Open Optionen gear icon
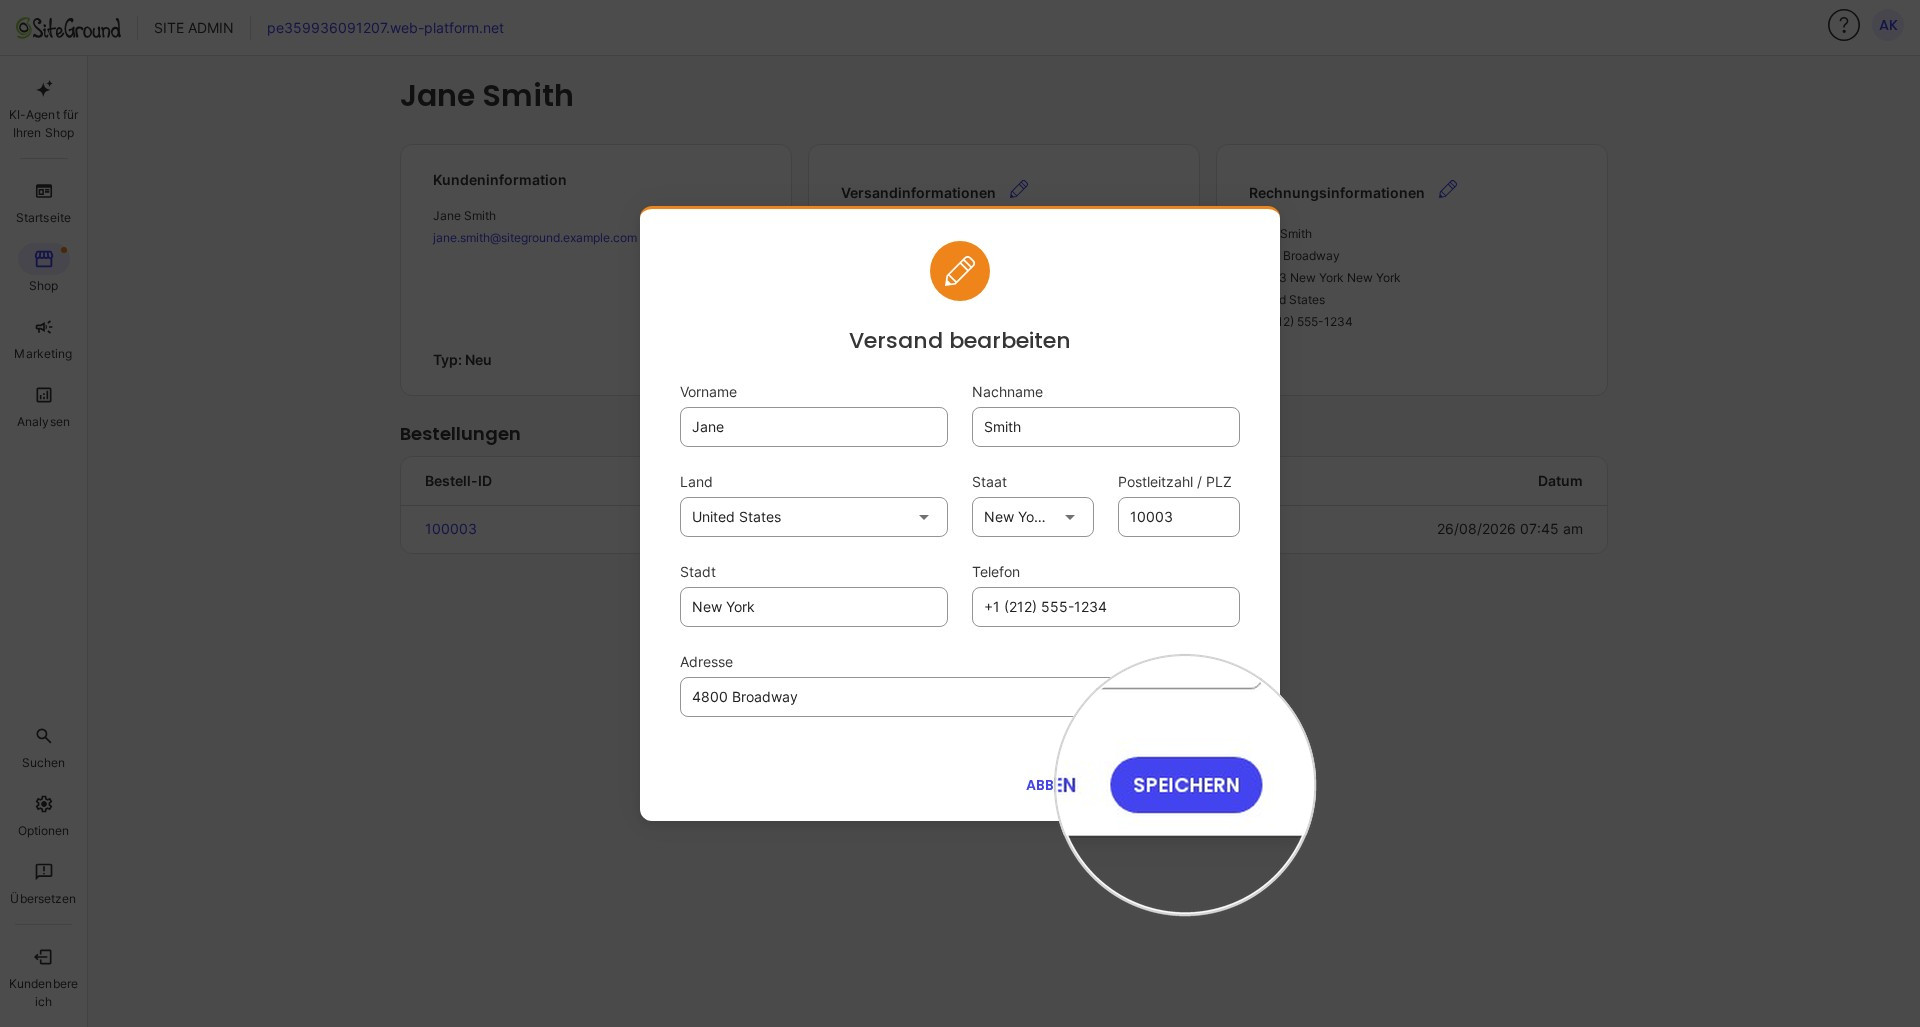 point(43,804)
